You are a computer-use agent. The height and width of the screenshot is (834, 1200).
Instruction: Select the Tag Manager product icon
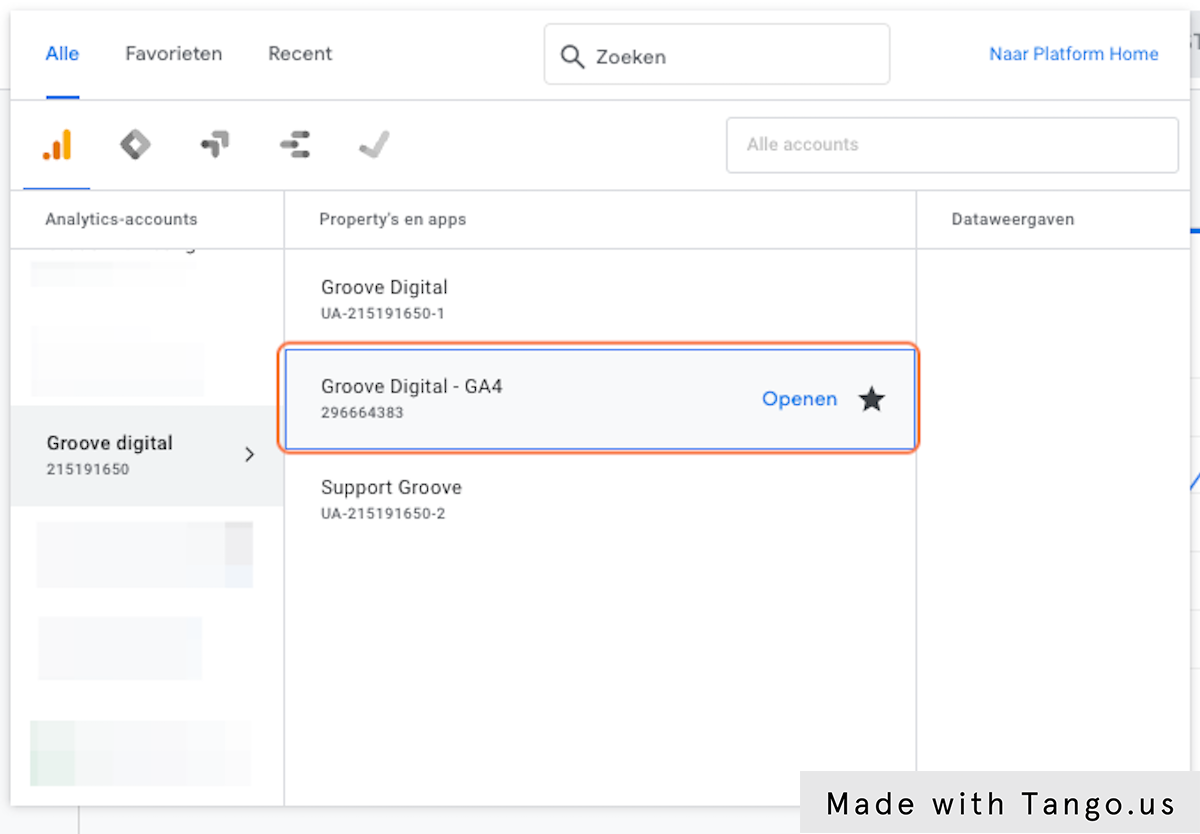135,145
